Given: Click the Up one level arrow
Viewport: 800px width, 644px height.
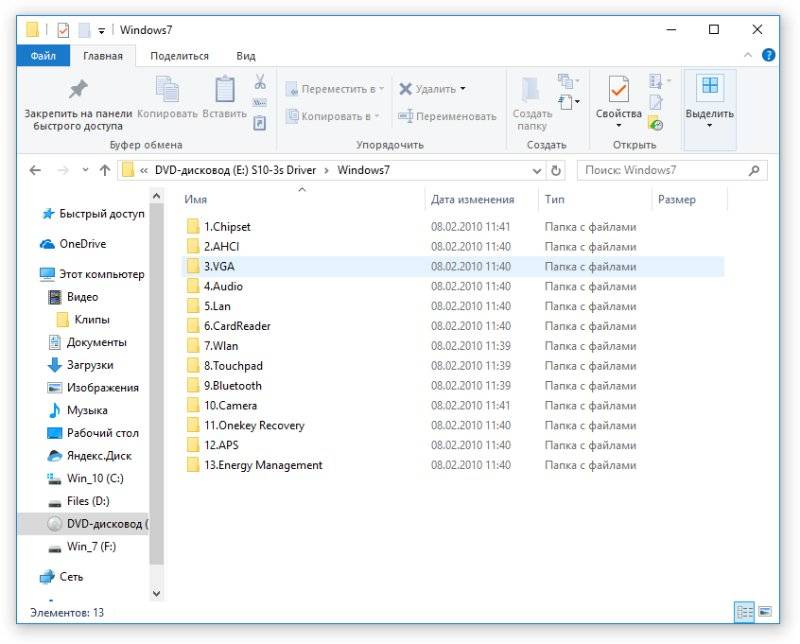Looking at the screenshot, I should point(105,170).
